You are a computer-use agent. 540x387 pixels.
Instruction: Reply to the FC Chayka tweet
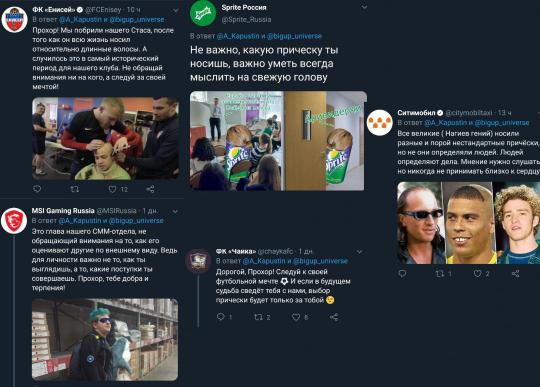pos(220,316)
